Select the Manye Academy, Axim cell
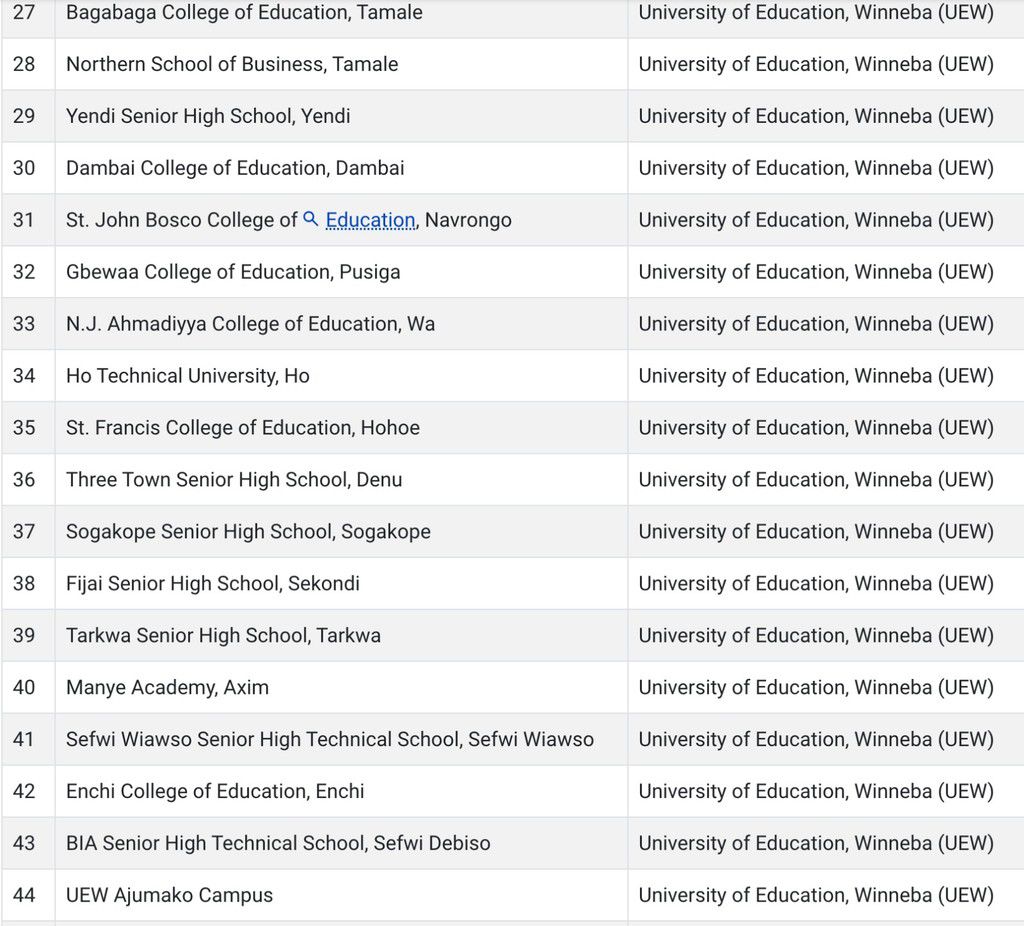 (167, 688)
